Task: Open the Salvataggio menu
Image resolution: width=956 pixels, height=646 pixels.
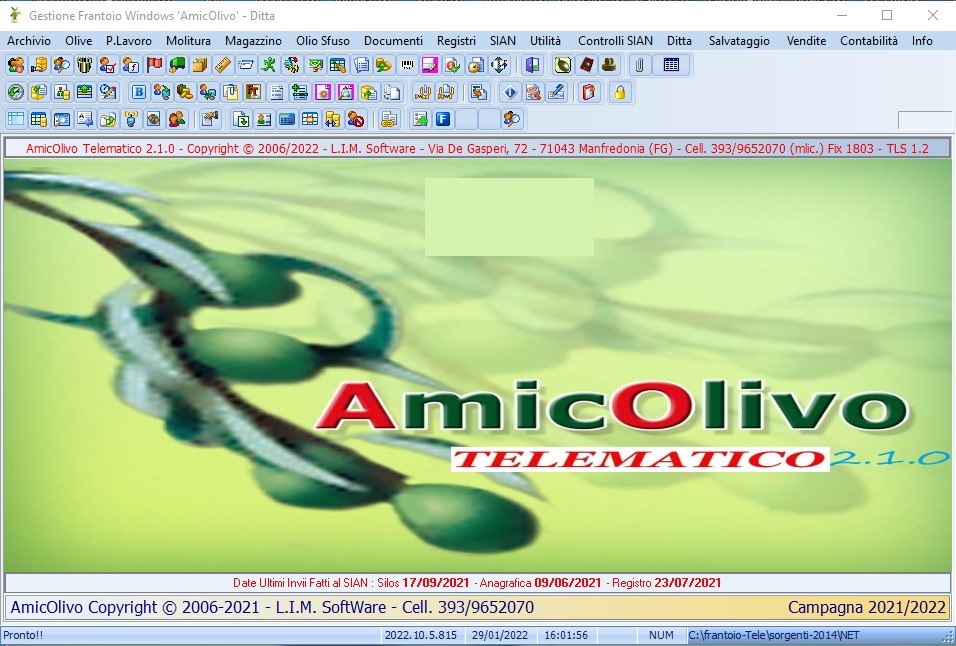Action: (739, 41)
